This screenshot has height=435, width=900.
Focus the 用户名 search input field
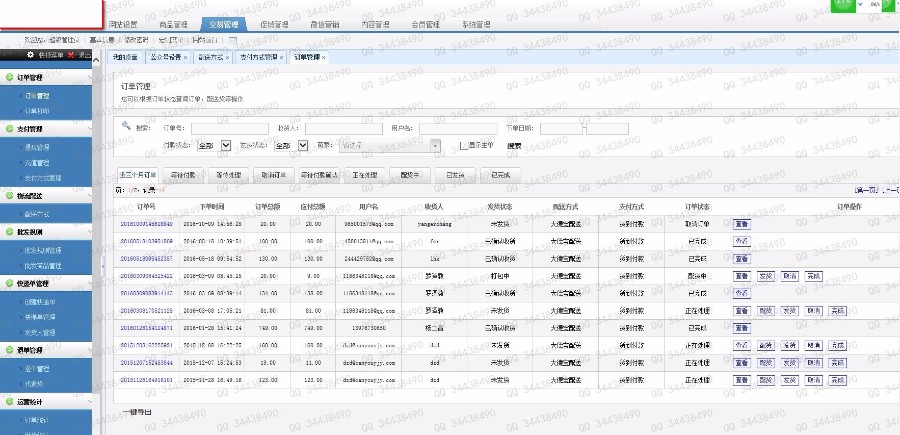click(x=458, y=129)
